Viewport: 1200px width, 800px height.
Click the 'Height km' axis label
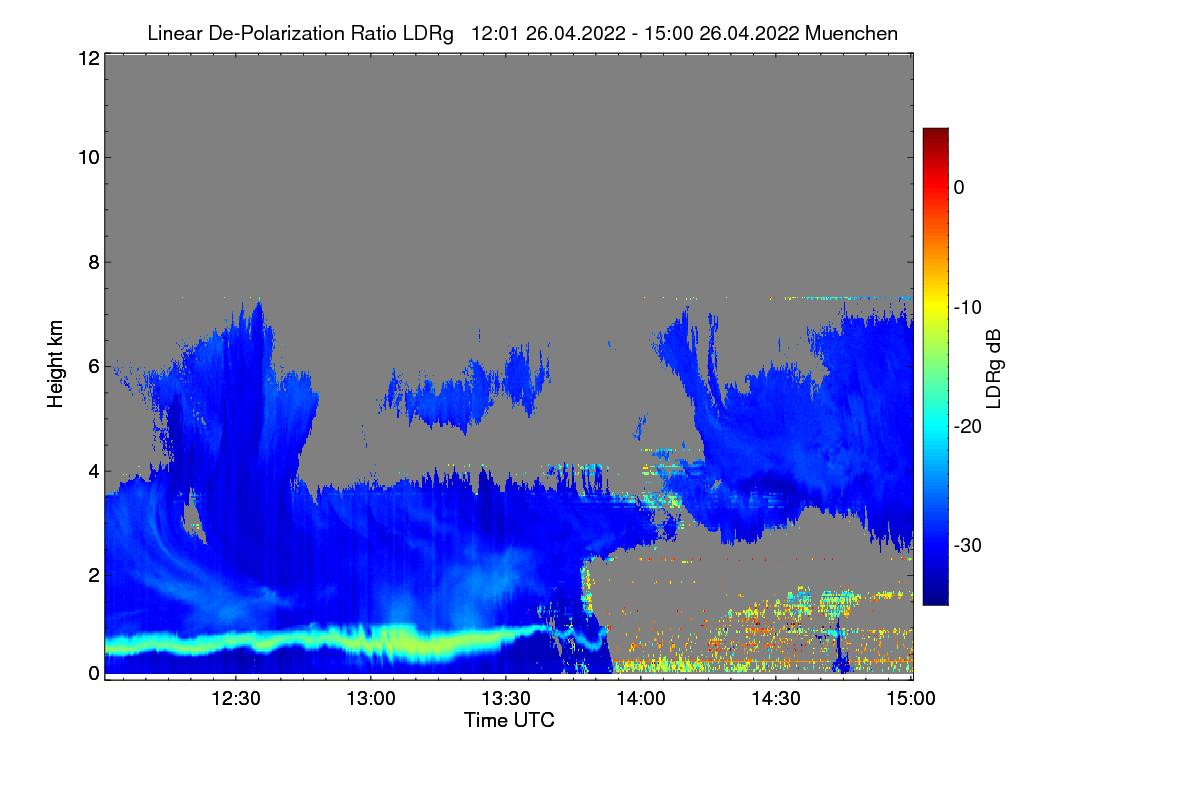coord(56,364)
